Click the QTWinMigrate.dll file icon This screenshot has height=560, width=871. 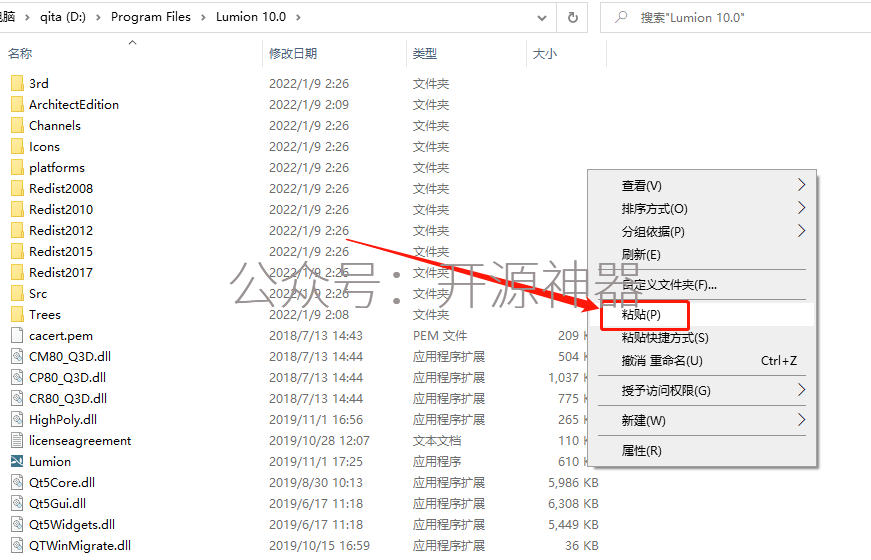coord(17,546)
